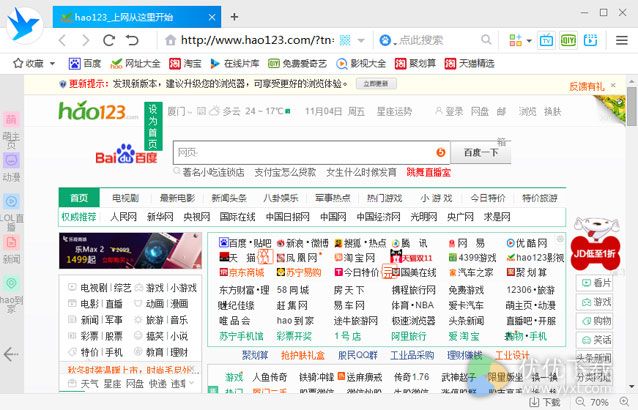638x410 pixels.
Task: Click the 游戏 right sidebar button
Action: click(595, 302)
